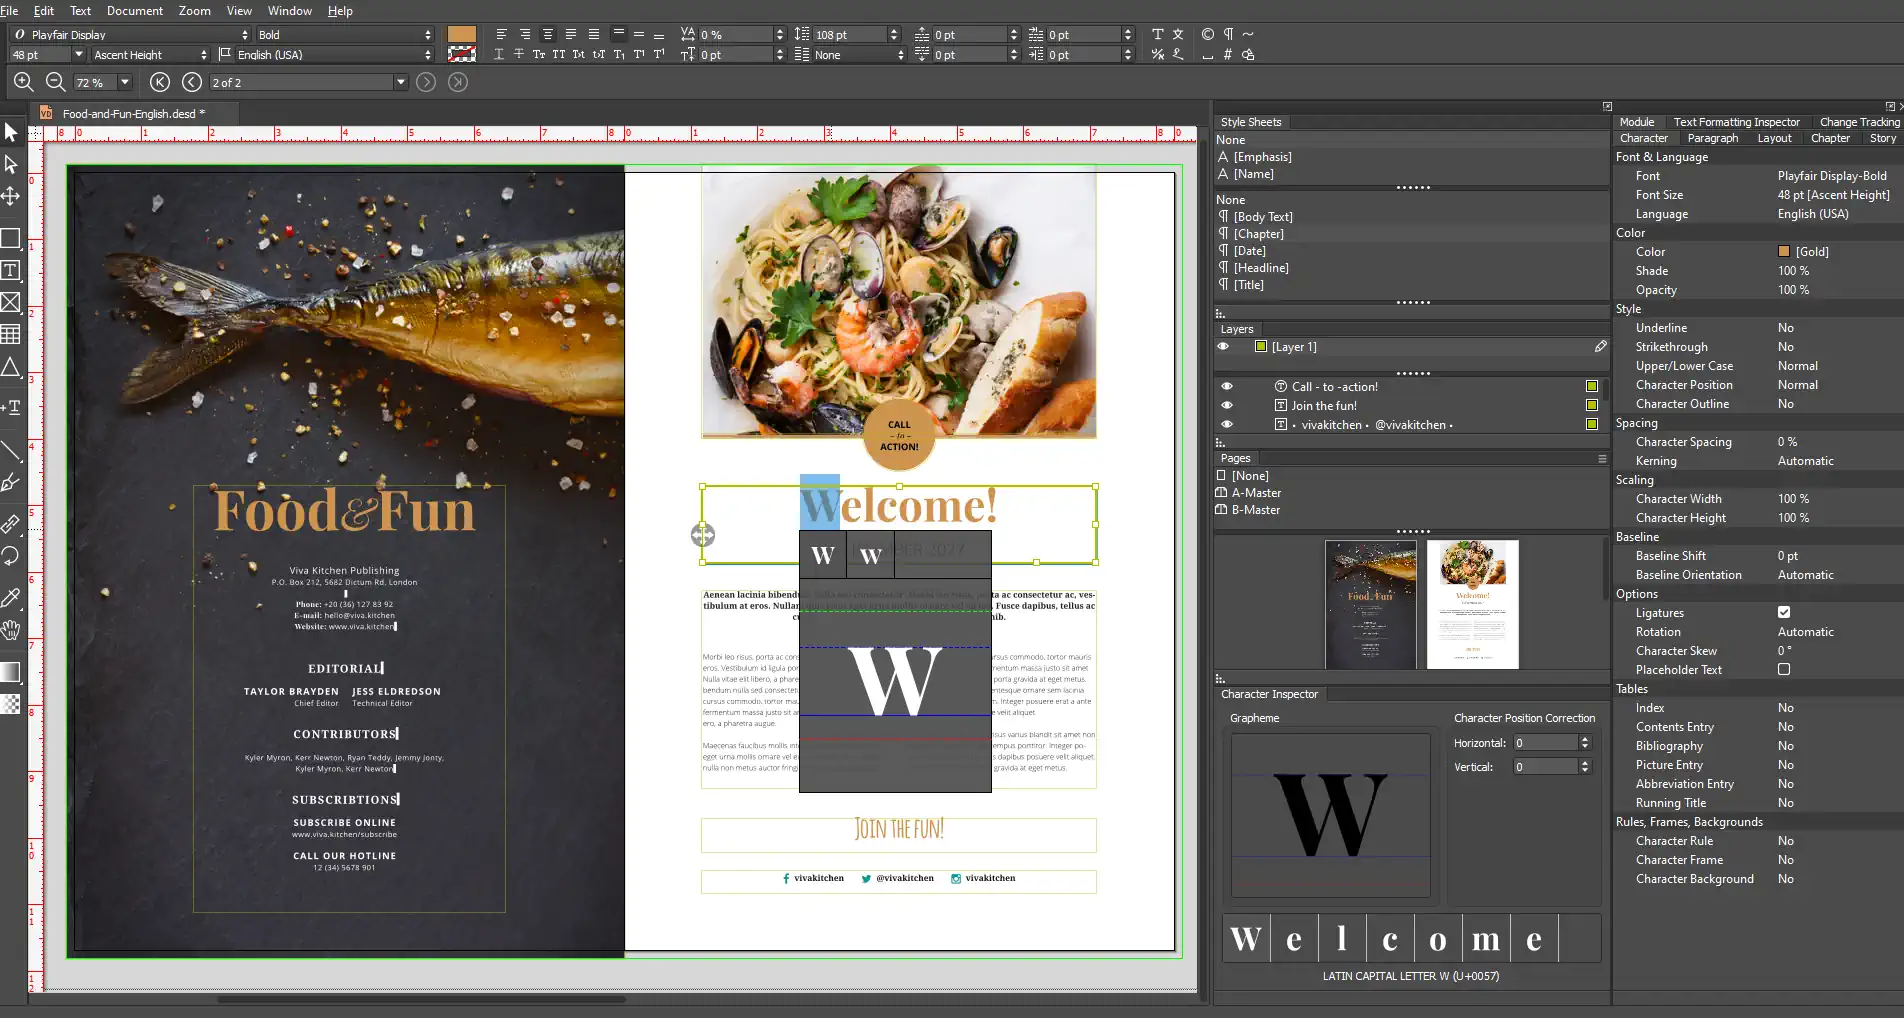Select the Table tool
This screenshot has width=1904, height=1018.
pyautogui.click(x=11, y=333)
